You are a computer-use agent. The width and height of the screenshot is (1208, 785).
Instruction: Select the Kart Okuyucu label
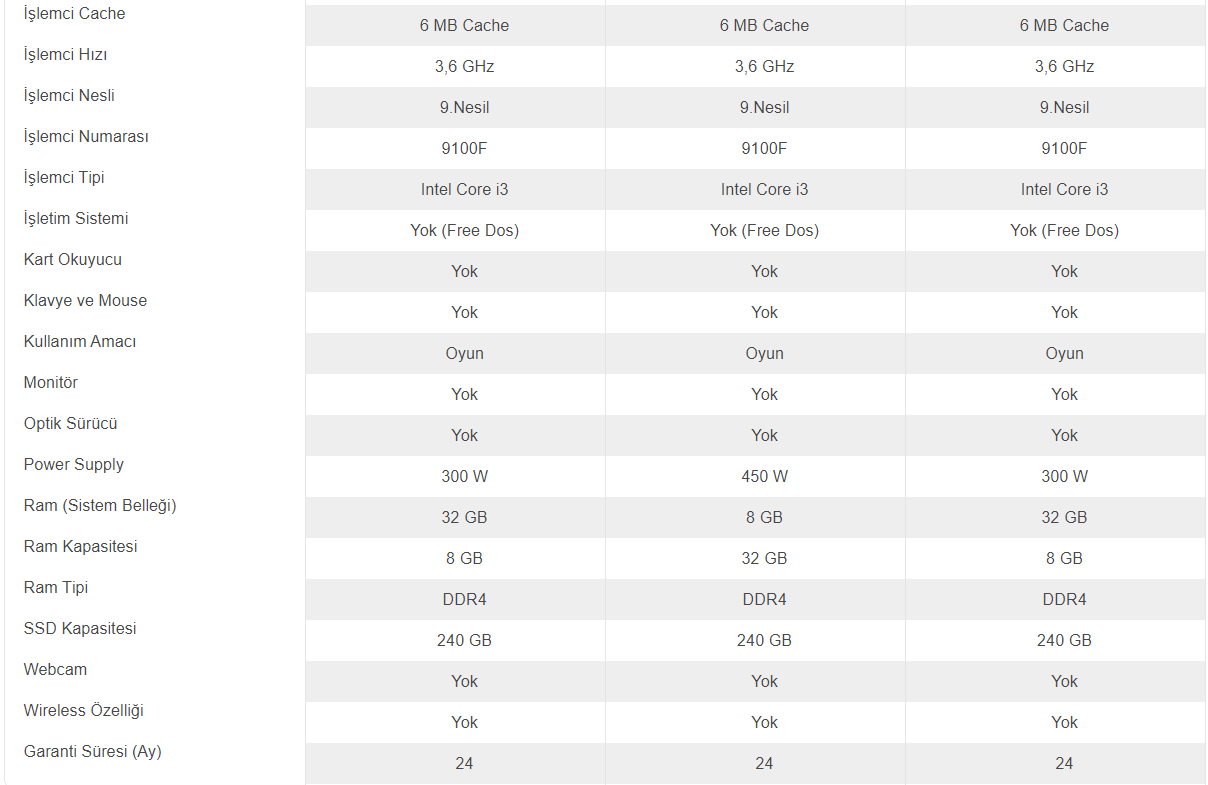coord(73,260)
